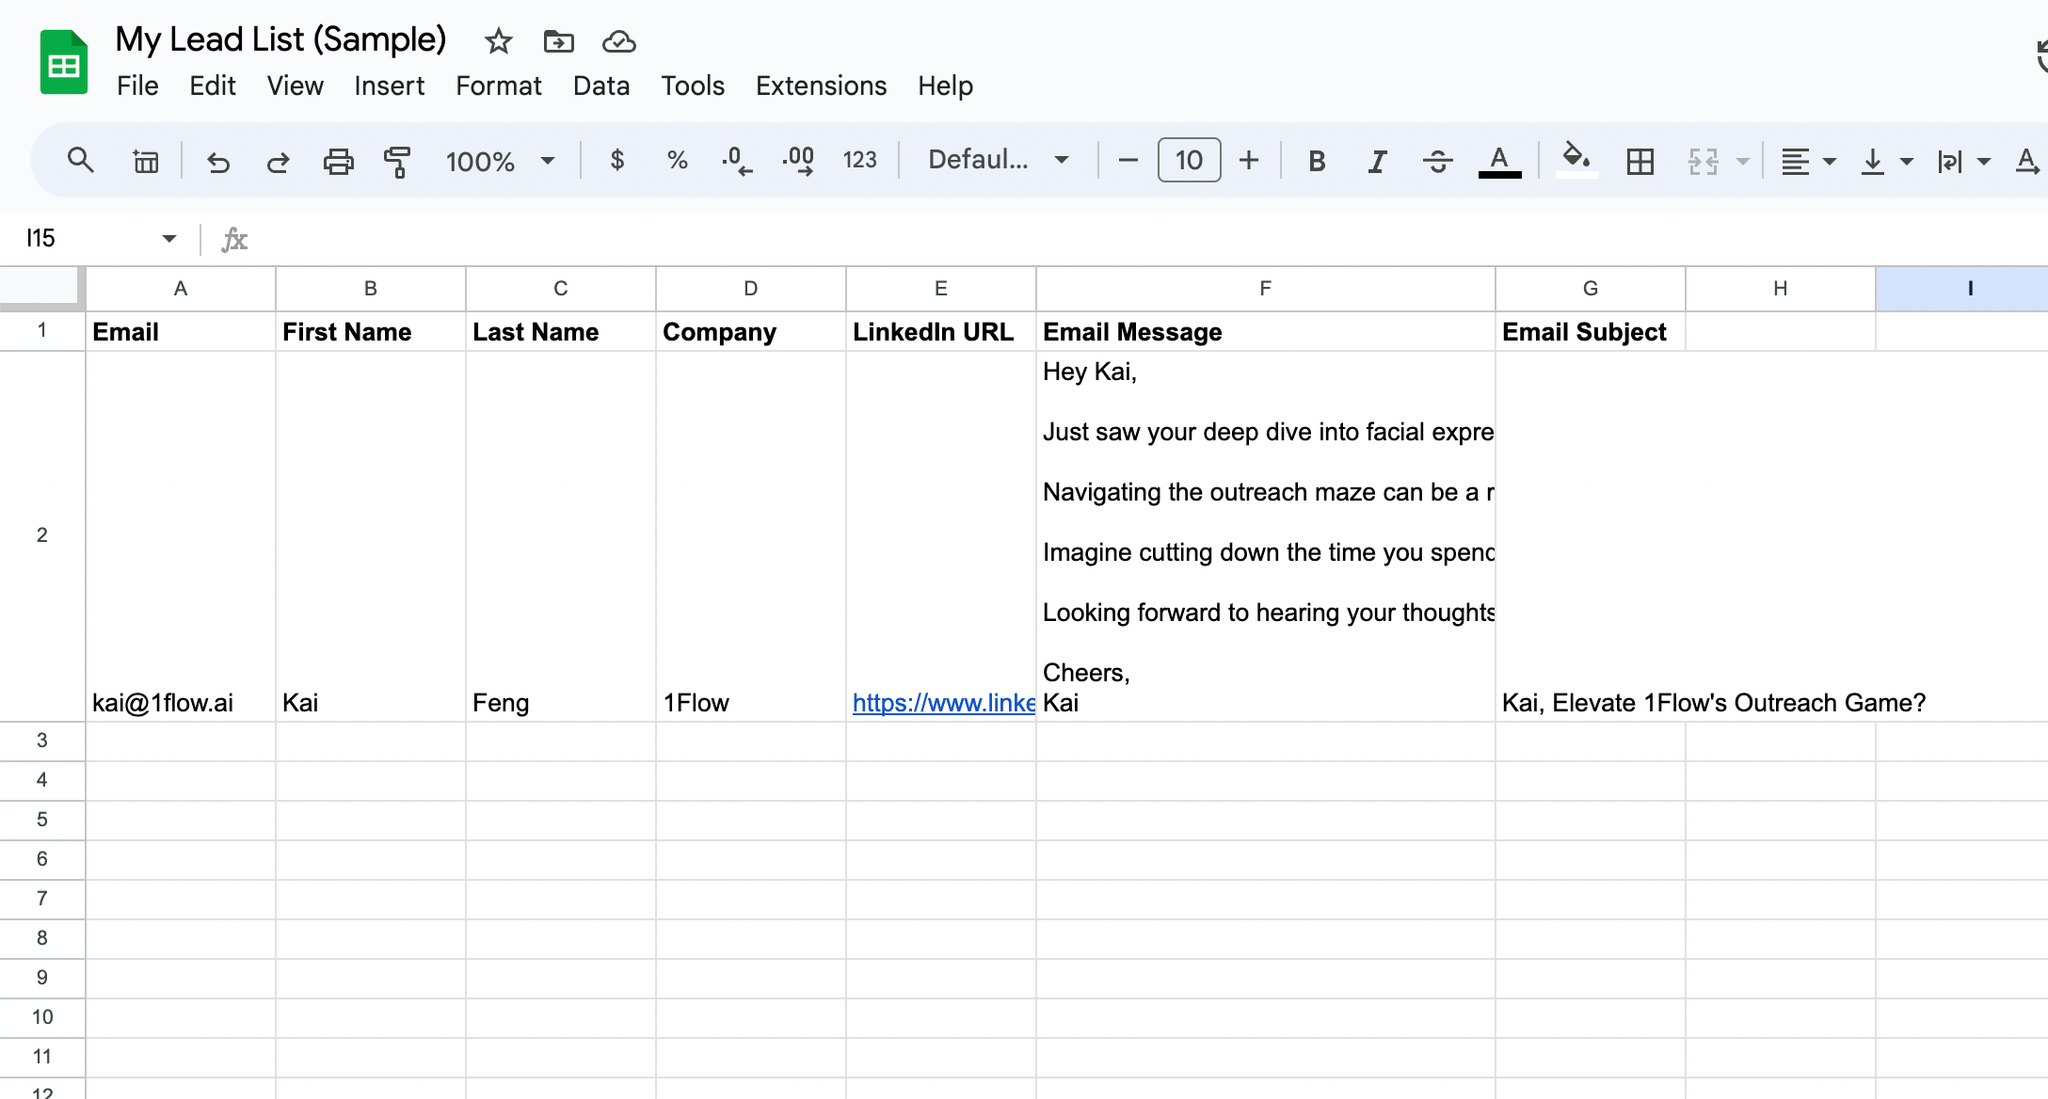Apply percent format icon

pyautogui.click(x=677, y=160)
